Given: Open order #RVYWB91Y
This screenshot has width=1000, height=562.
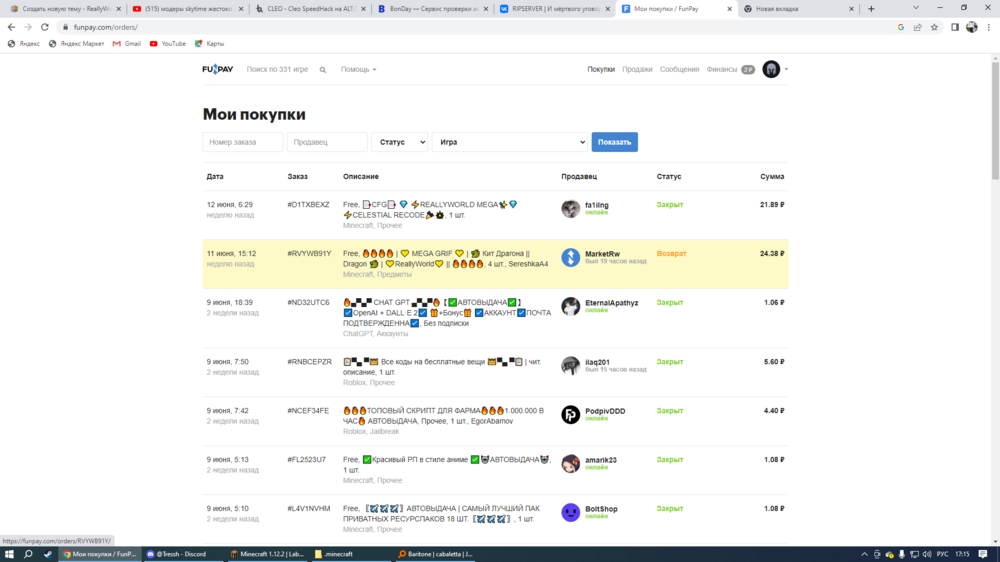Looking at the screenshot, I should click(x=309, y=254).
